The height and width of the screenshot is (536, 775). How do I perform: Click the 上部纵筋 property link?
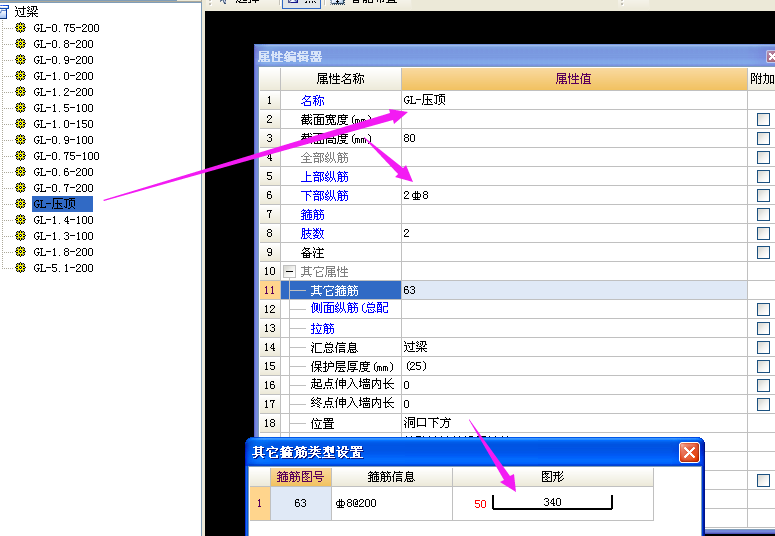(x=324, y=177)
